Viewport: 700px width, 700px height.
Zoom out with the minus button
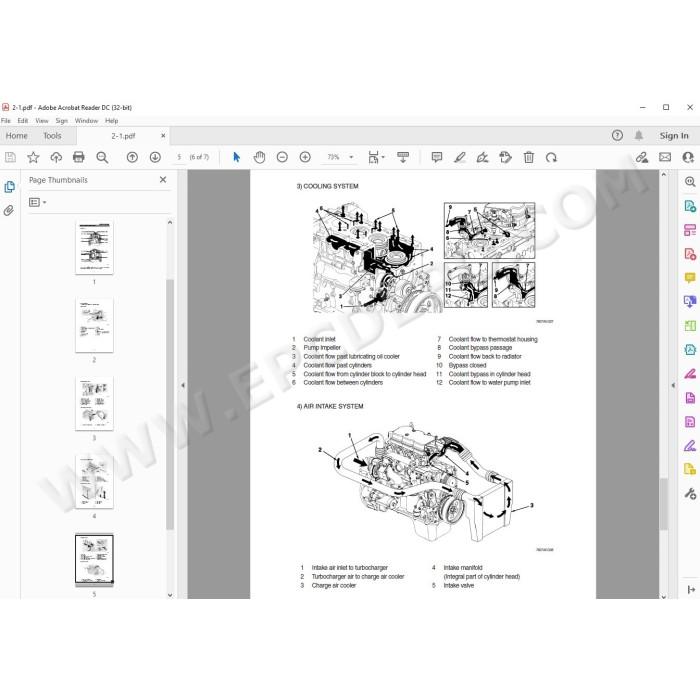pos(282,157)
